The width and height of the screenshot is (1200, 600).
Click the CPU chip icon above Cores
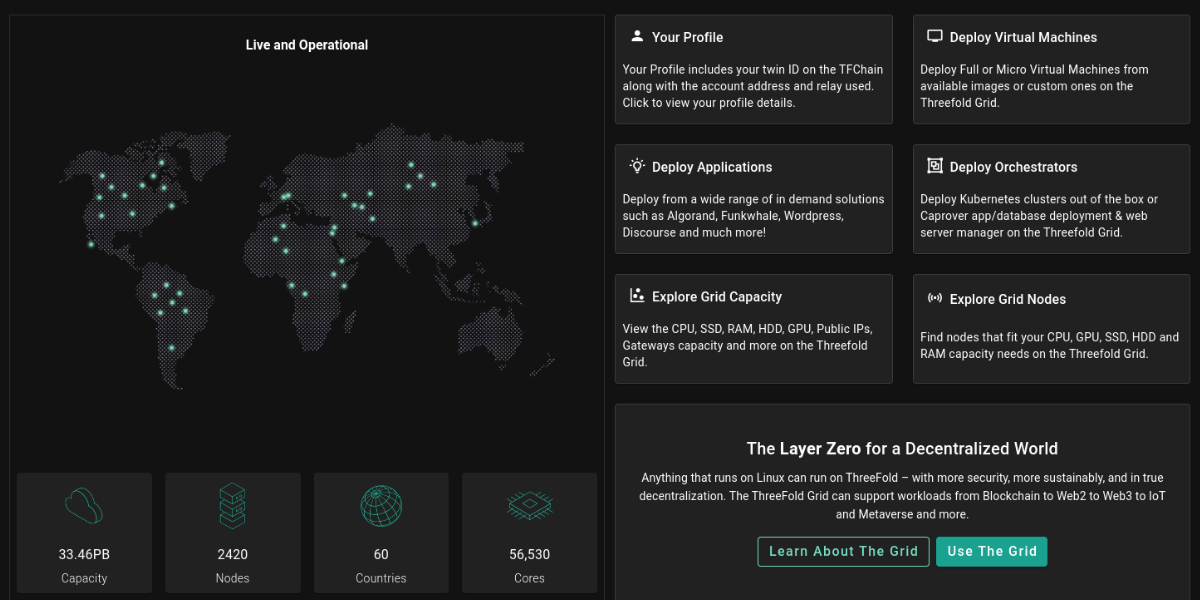[529, 506]
